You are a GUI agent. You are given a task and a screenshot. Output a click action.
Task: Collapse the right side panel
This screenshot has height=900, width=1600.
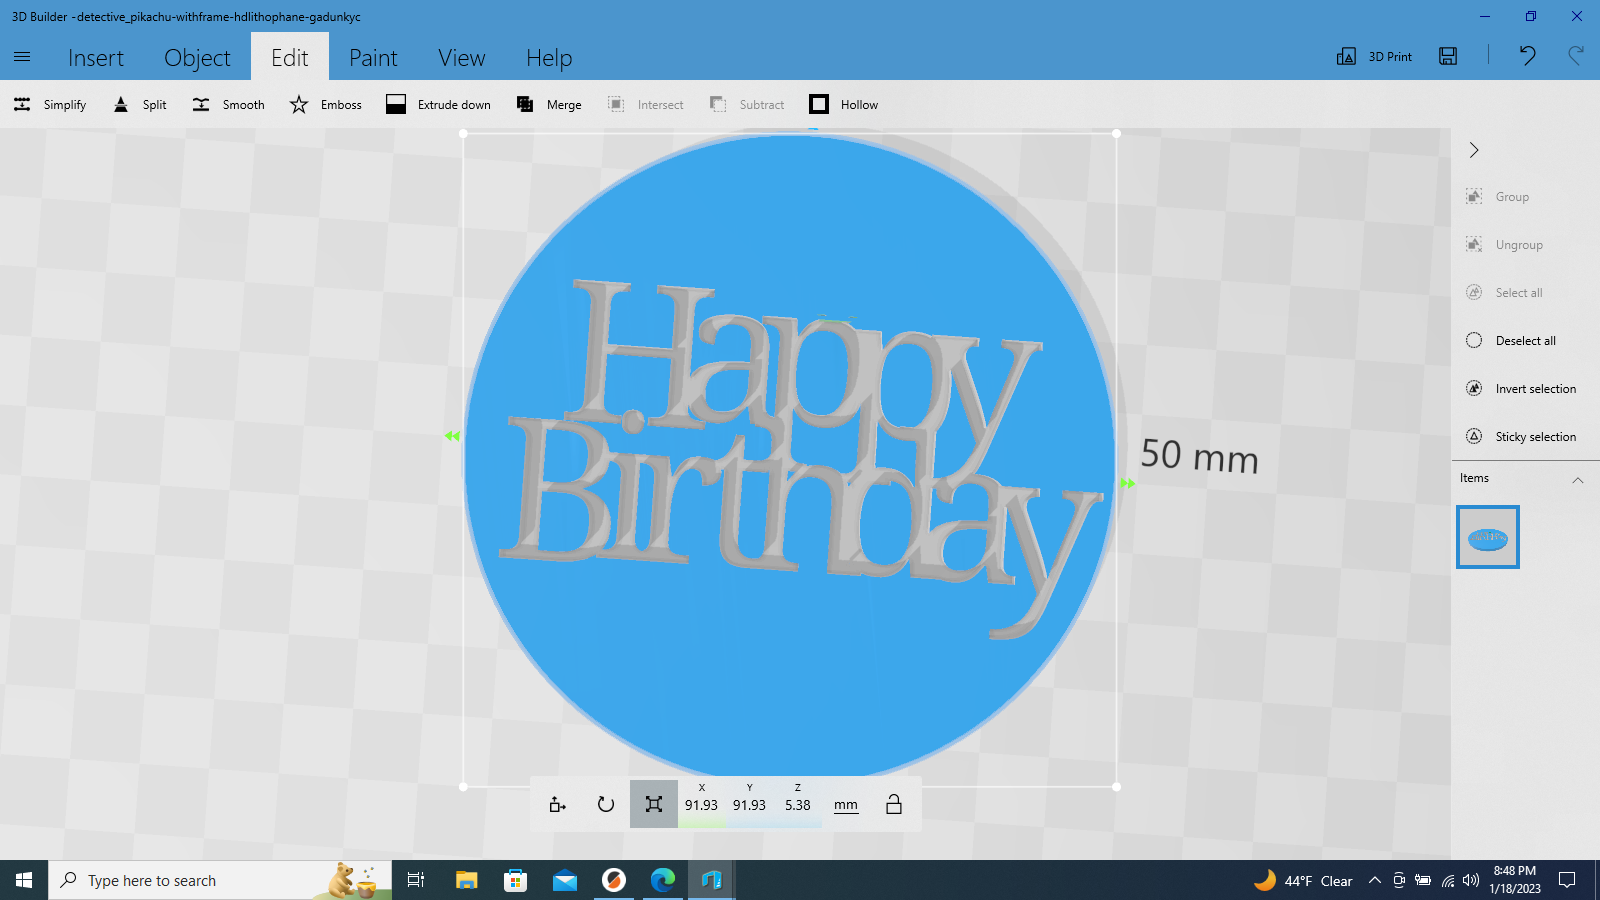coord(1474,150)
